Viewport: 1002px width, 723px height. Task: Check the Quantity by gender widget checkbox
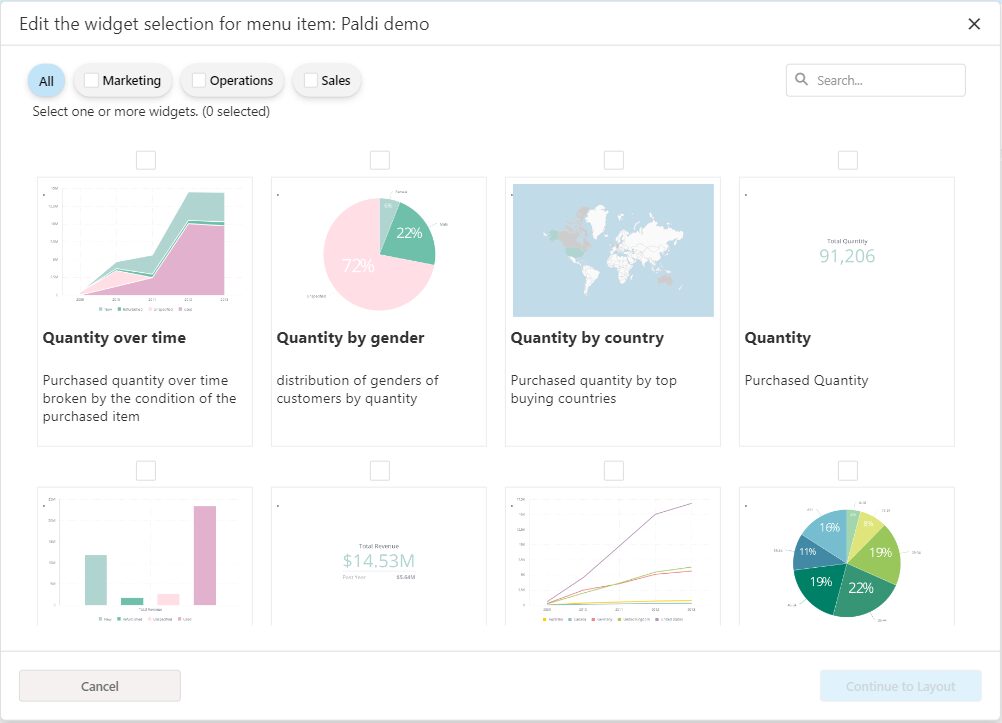(x=379, y=159)
